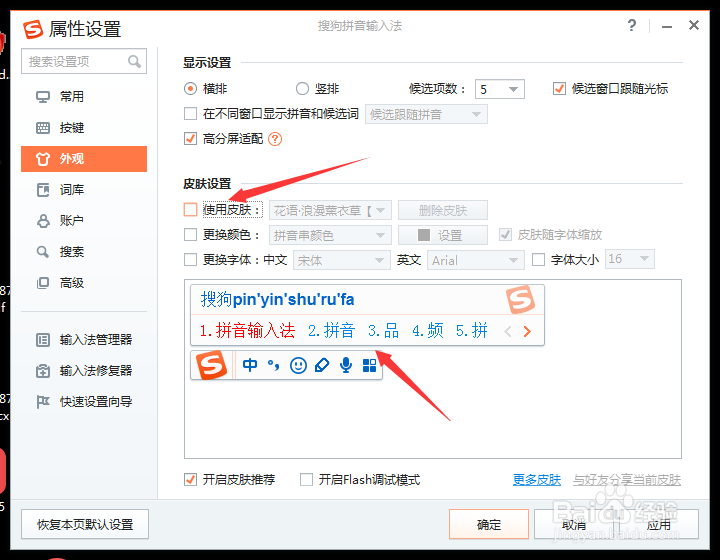720x560 pixels.
Task: Enable 开启Flash调试模式 checkbox
Action: [x=306, y=480]
